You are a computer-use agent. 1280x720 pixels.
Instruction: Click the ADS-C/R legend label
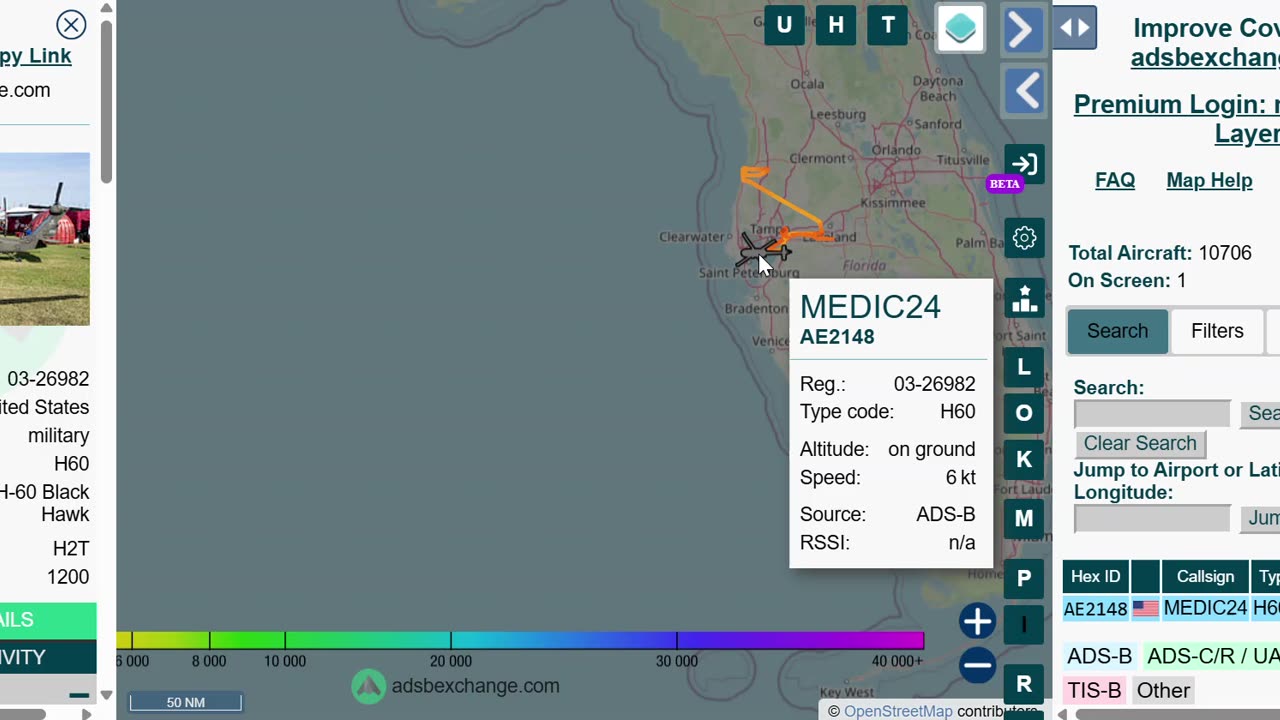pos(1212,656)
